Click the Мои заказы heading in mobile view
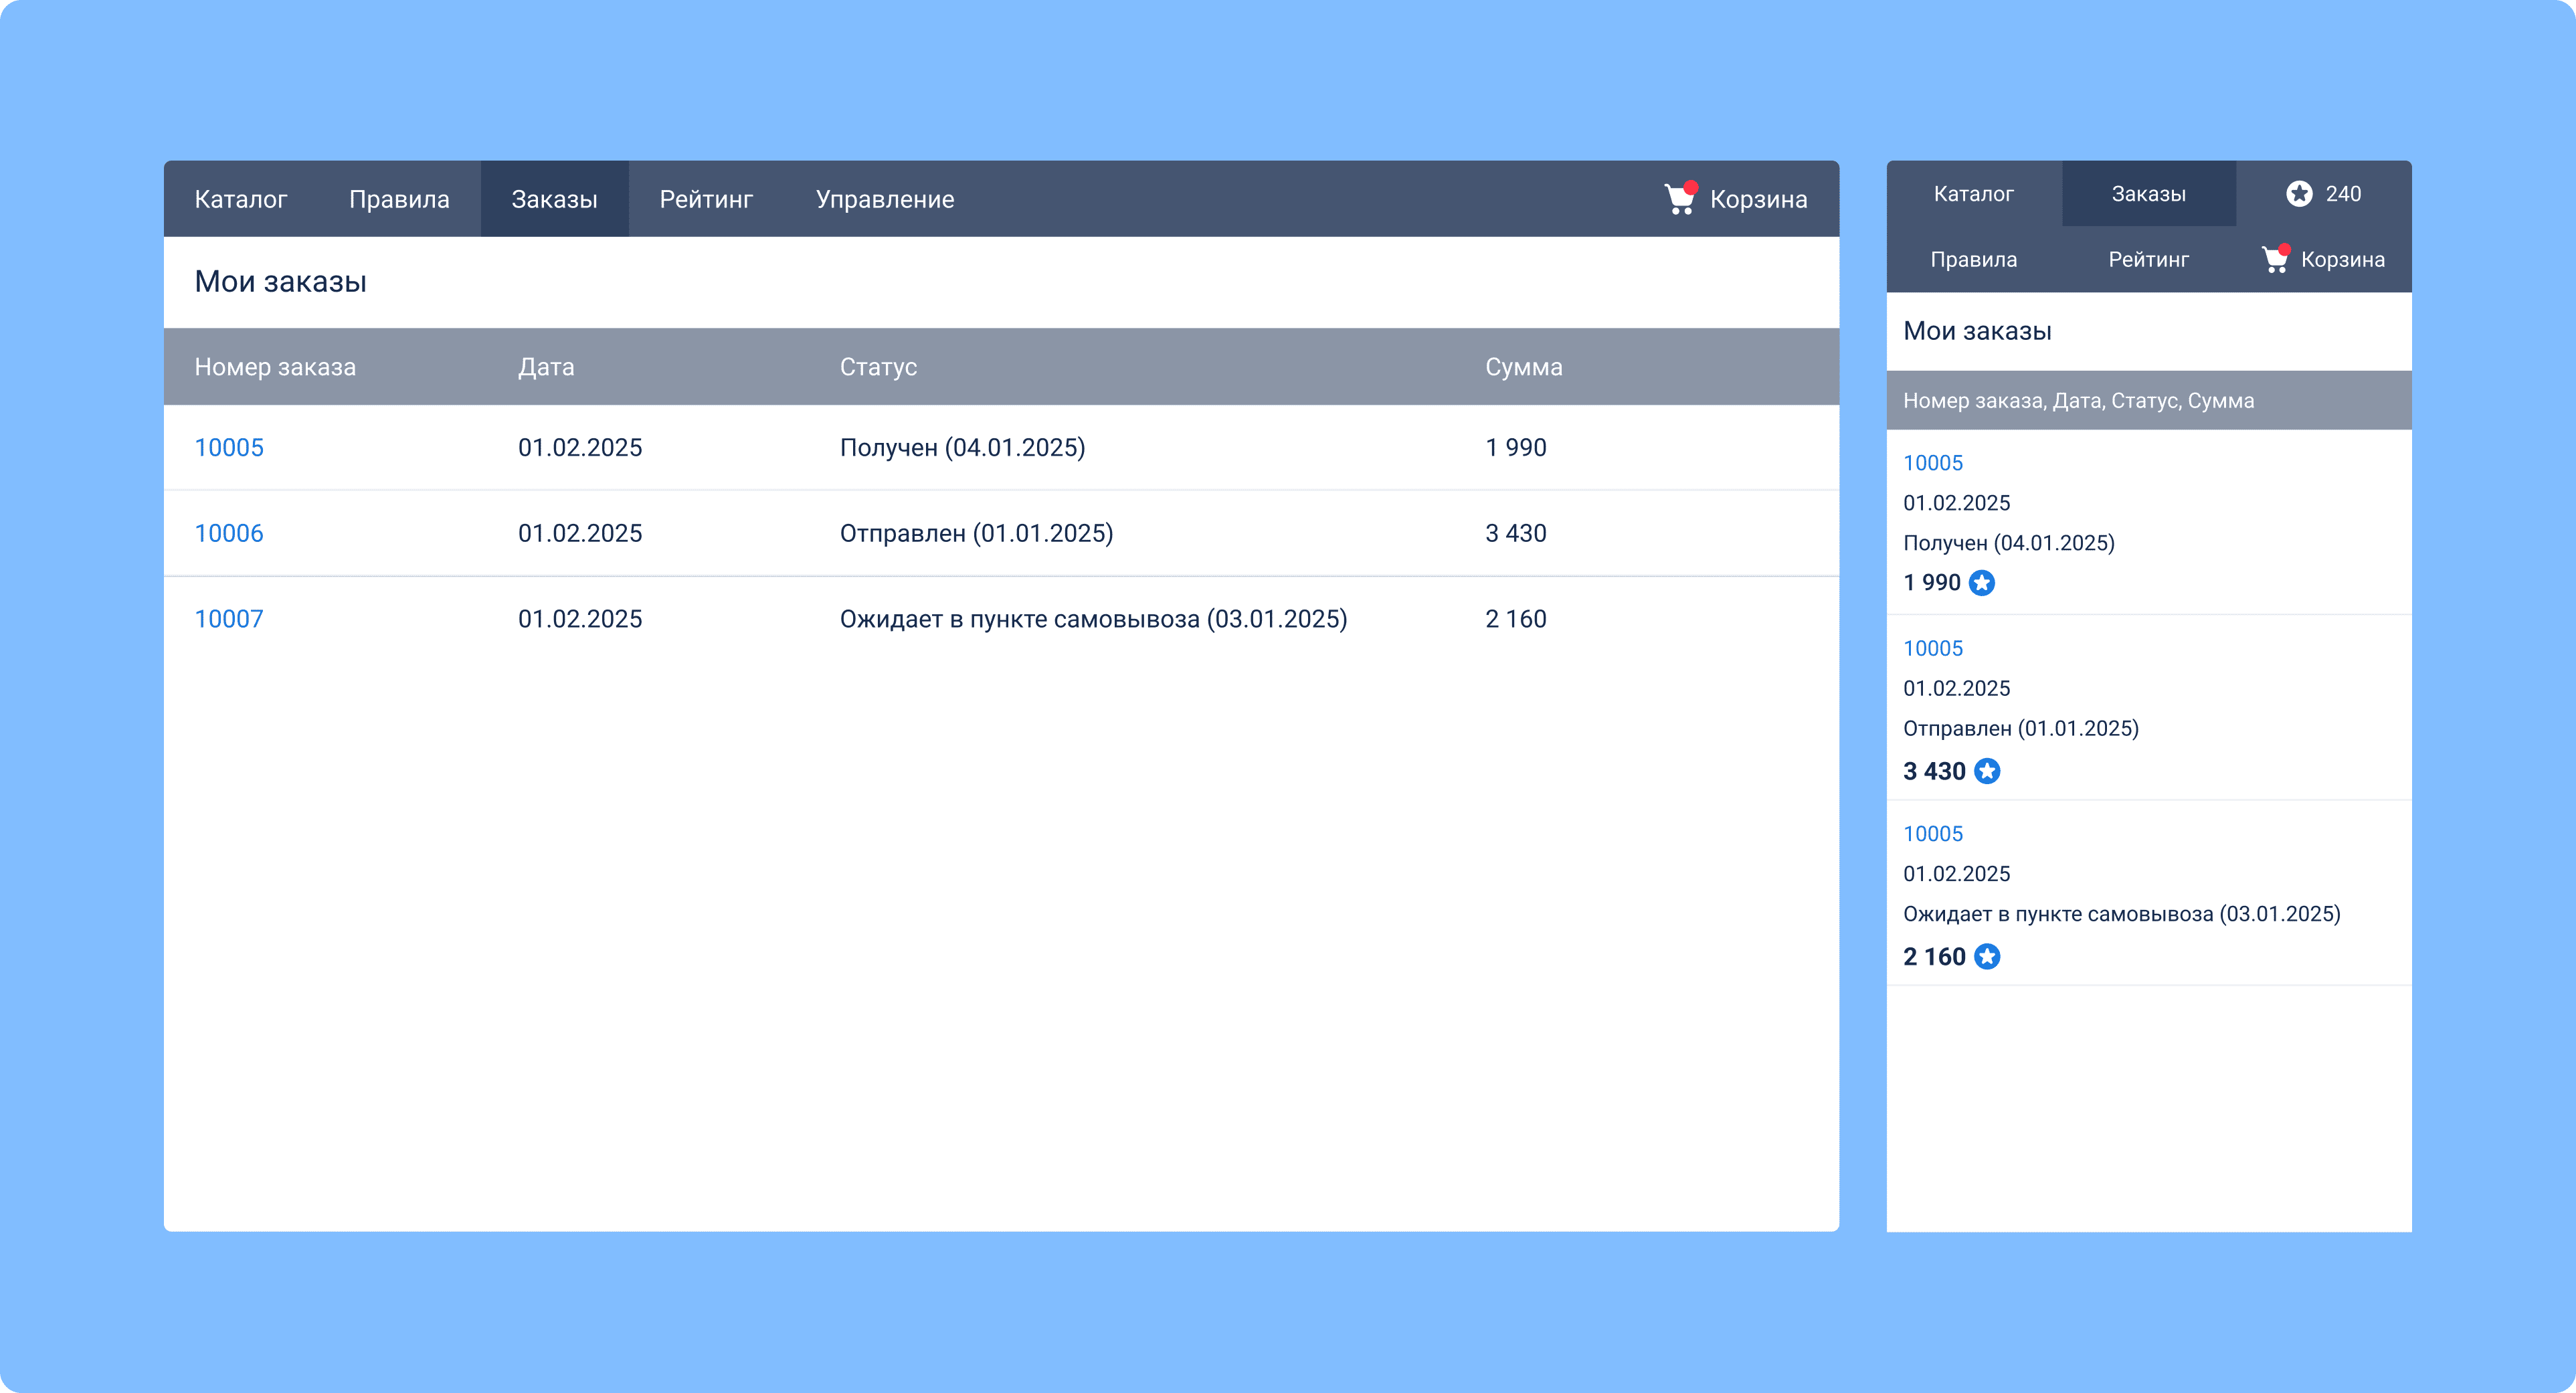 pyautogui.click(x=1977, y=331)
